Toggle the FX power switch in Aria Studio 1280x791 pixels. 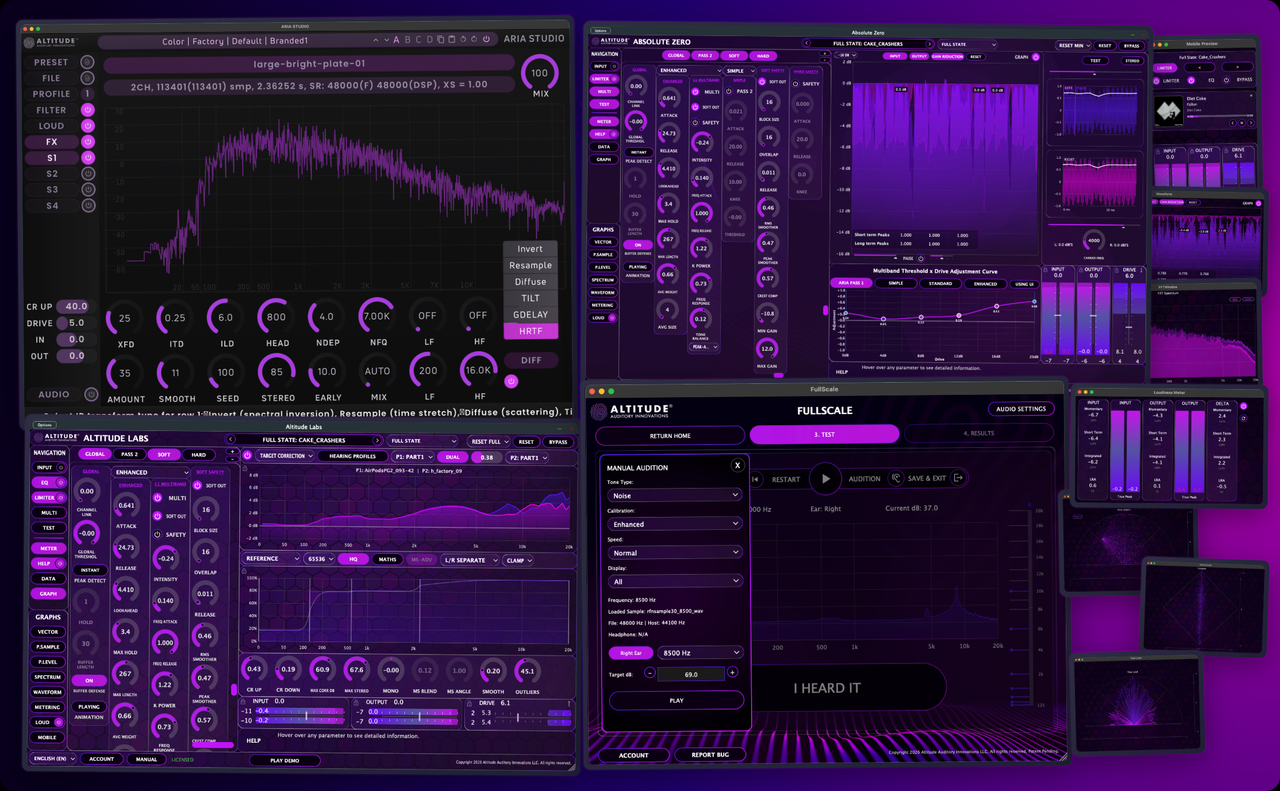tap(87, 142)
